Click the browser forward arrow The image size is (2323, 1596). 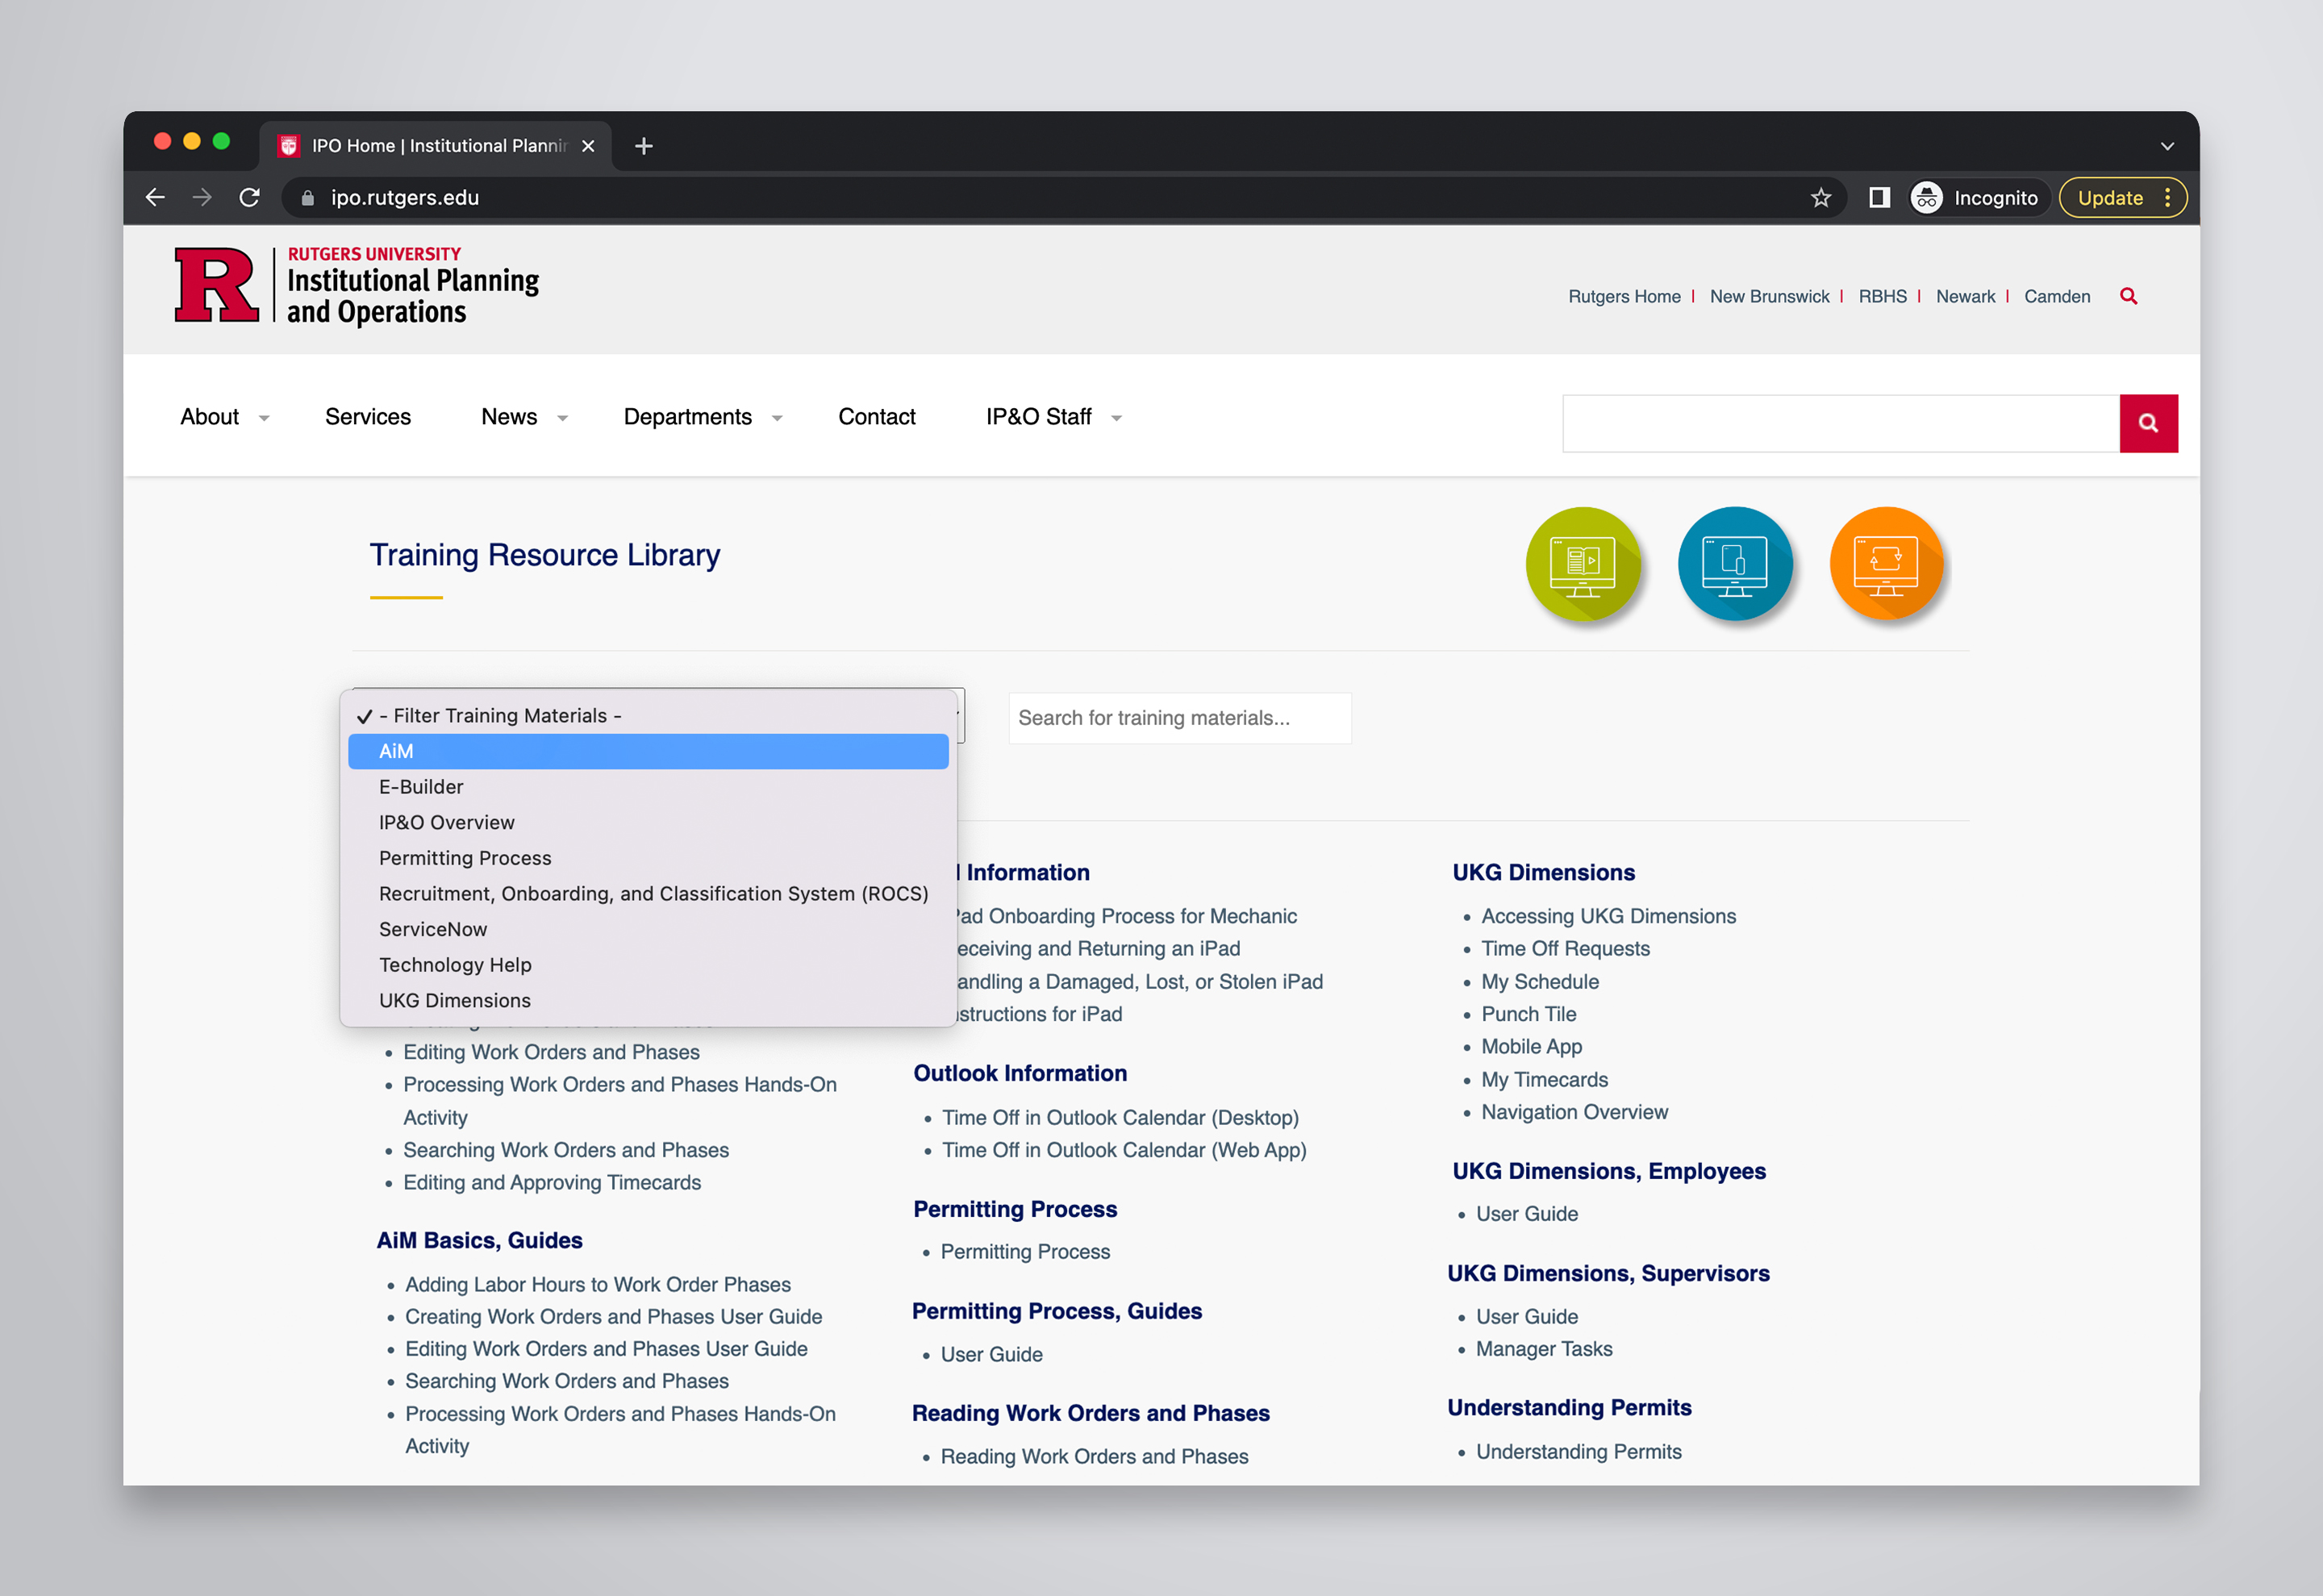coord(202,198)
